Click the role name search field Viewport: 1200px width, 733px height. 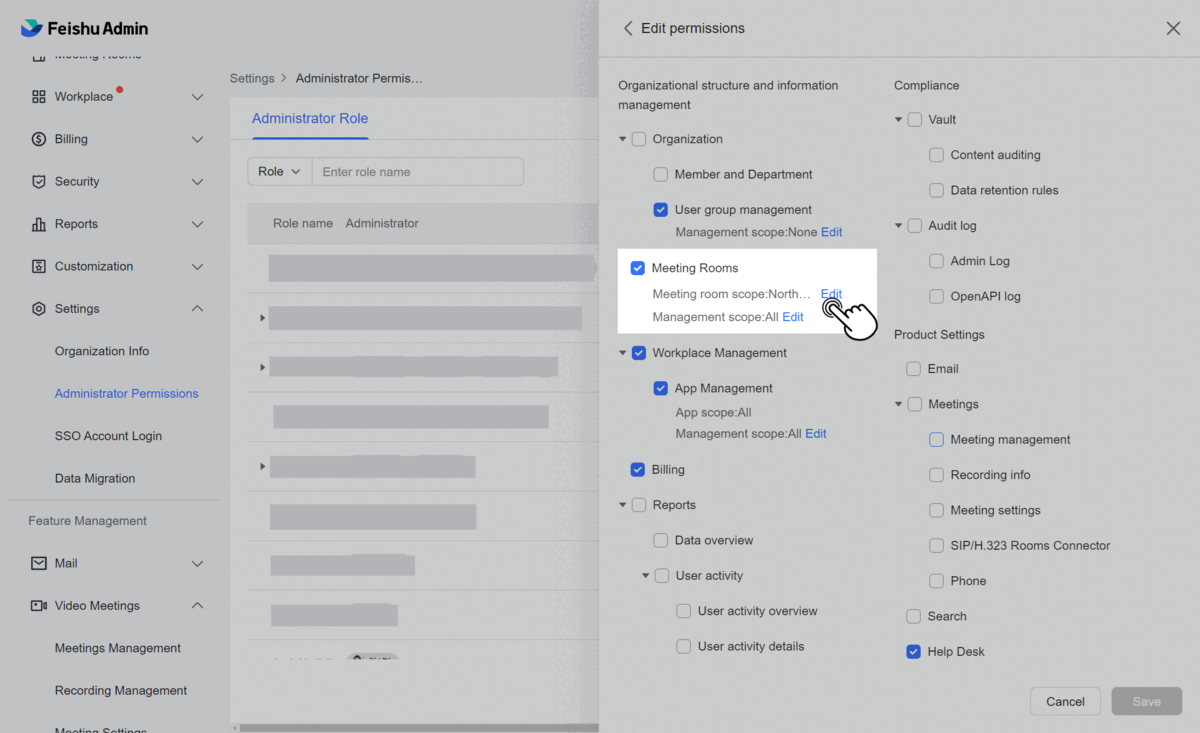tap(418, 171)
